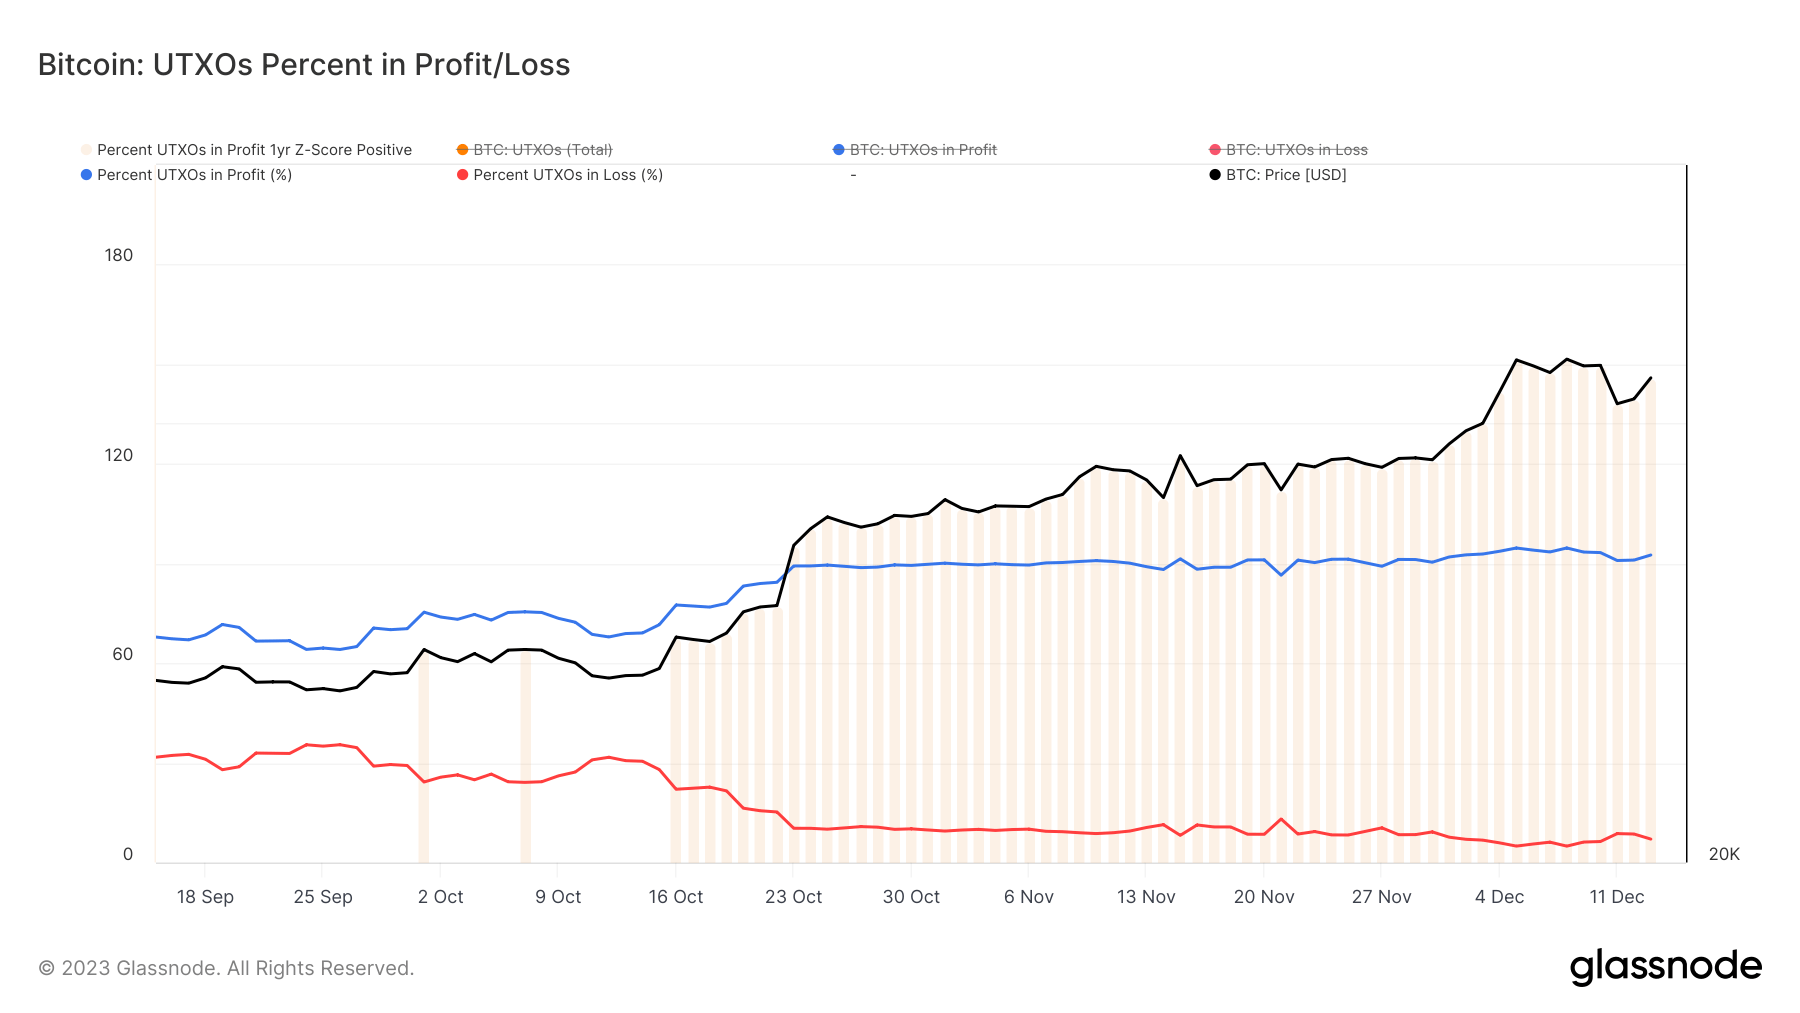
Task: Click the blue dot beside Percent UTXOs in Profit (%)
Action: click(86, 175)
